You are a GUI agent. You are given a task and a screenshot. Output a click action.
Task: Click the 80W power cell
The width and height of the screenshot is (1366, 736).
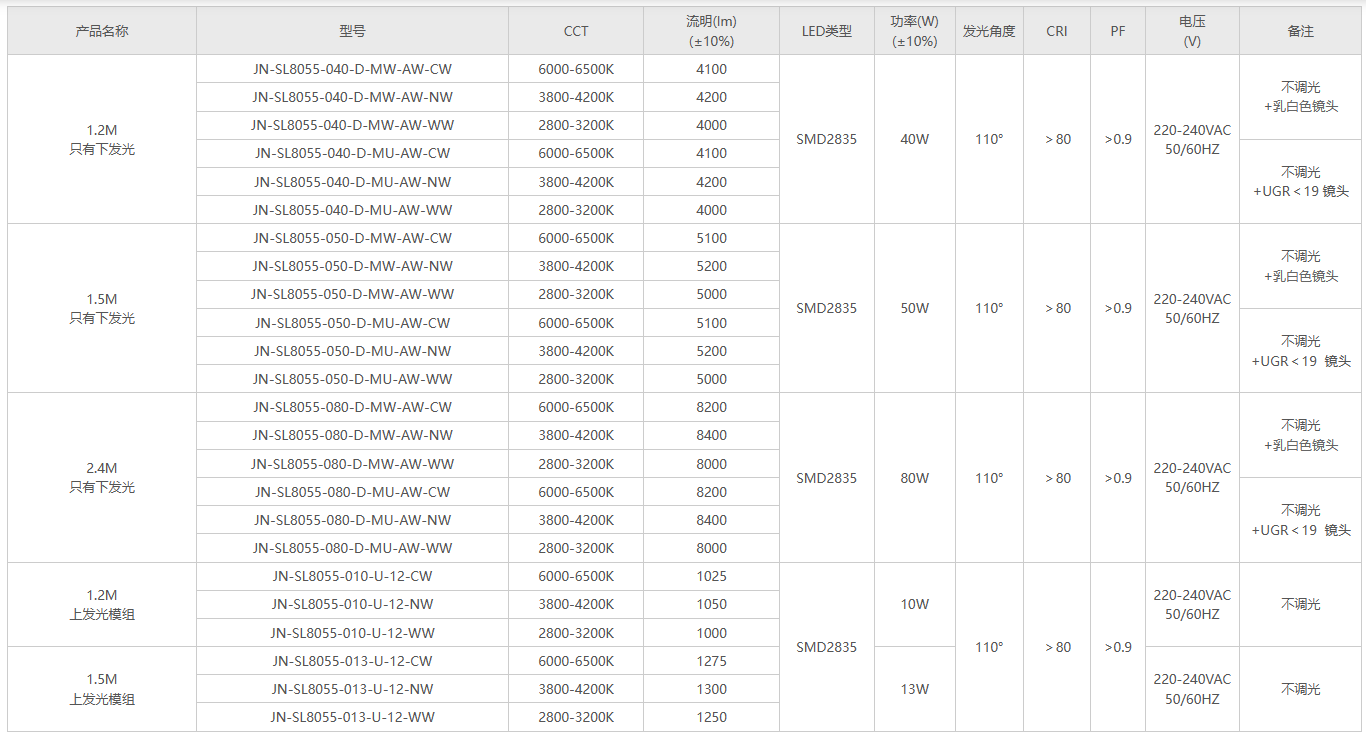(914, 478)
